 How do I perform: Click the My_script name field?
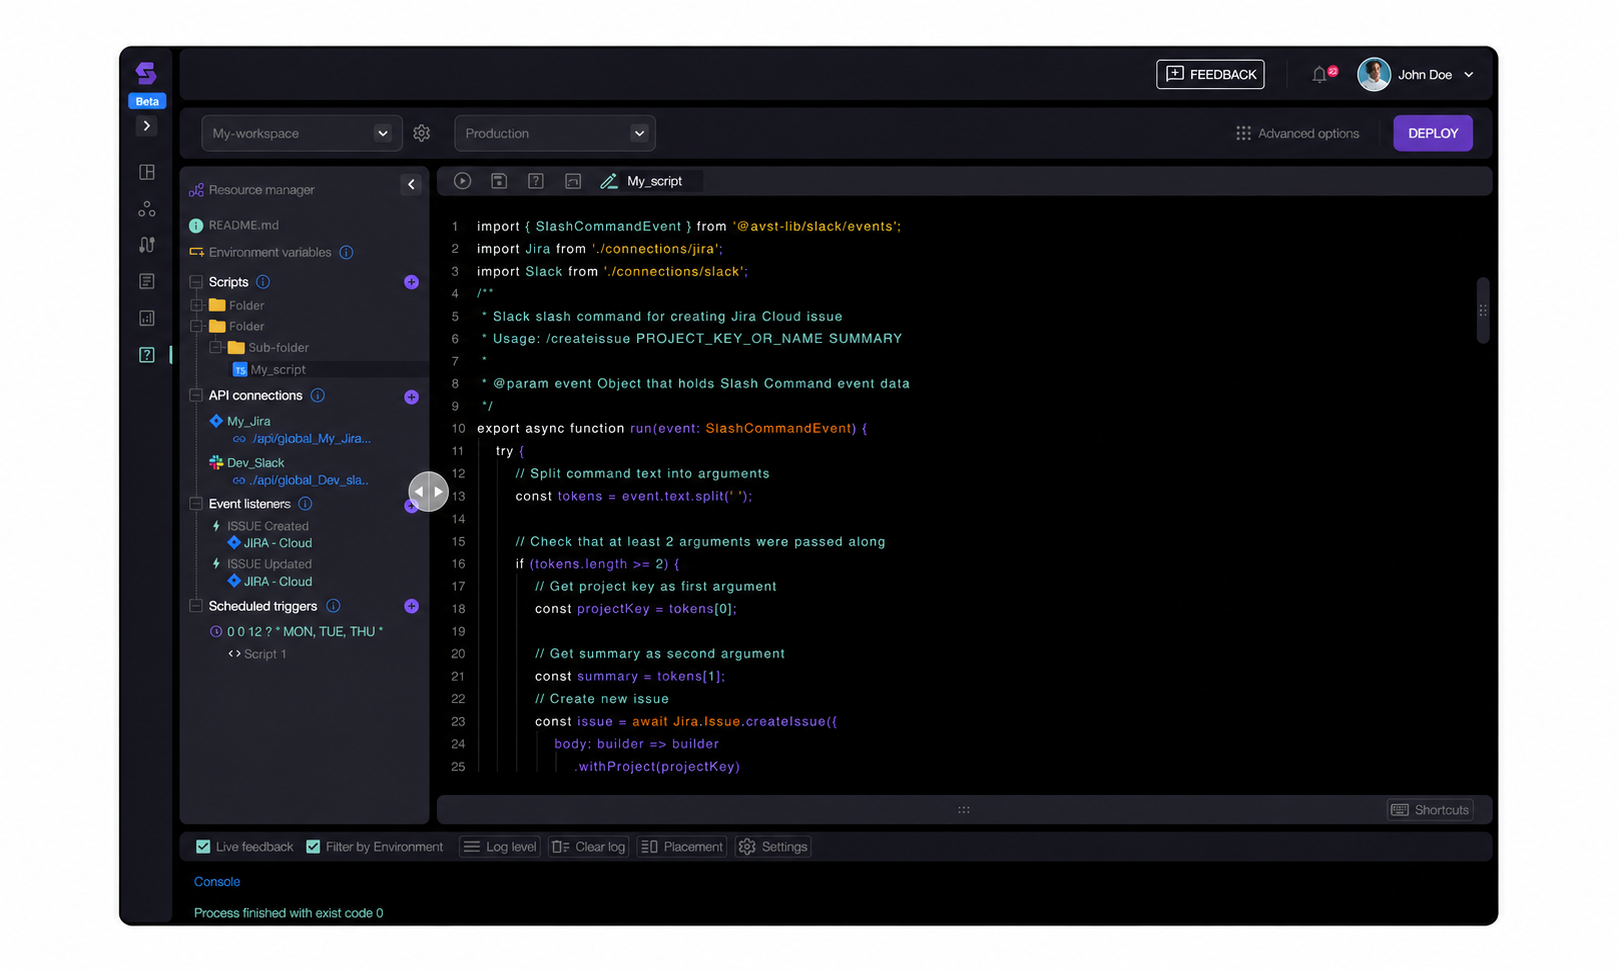point(655,181)
